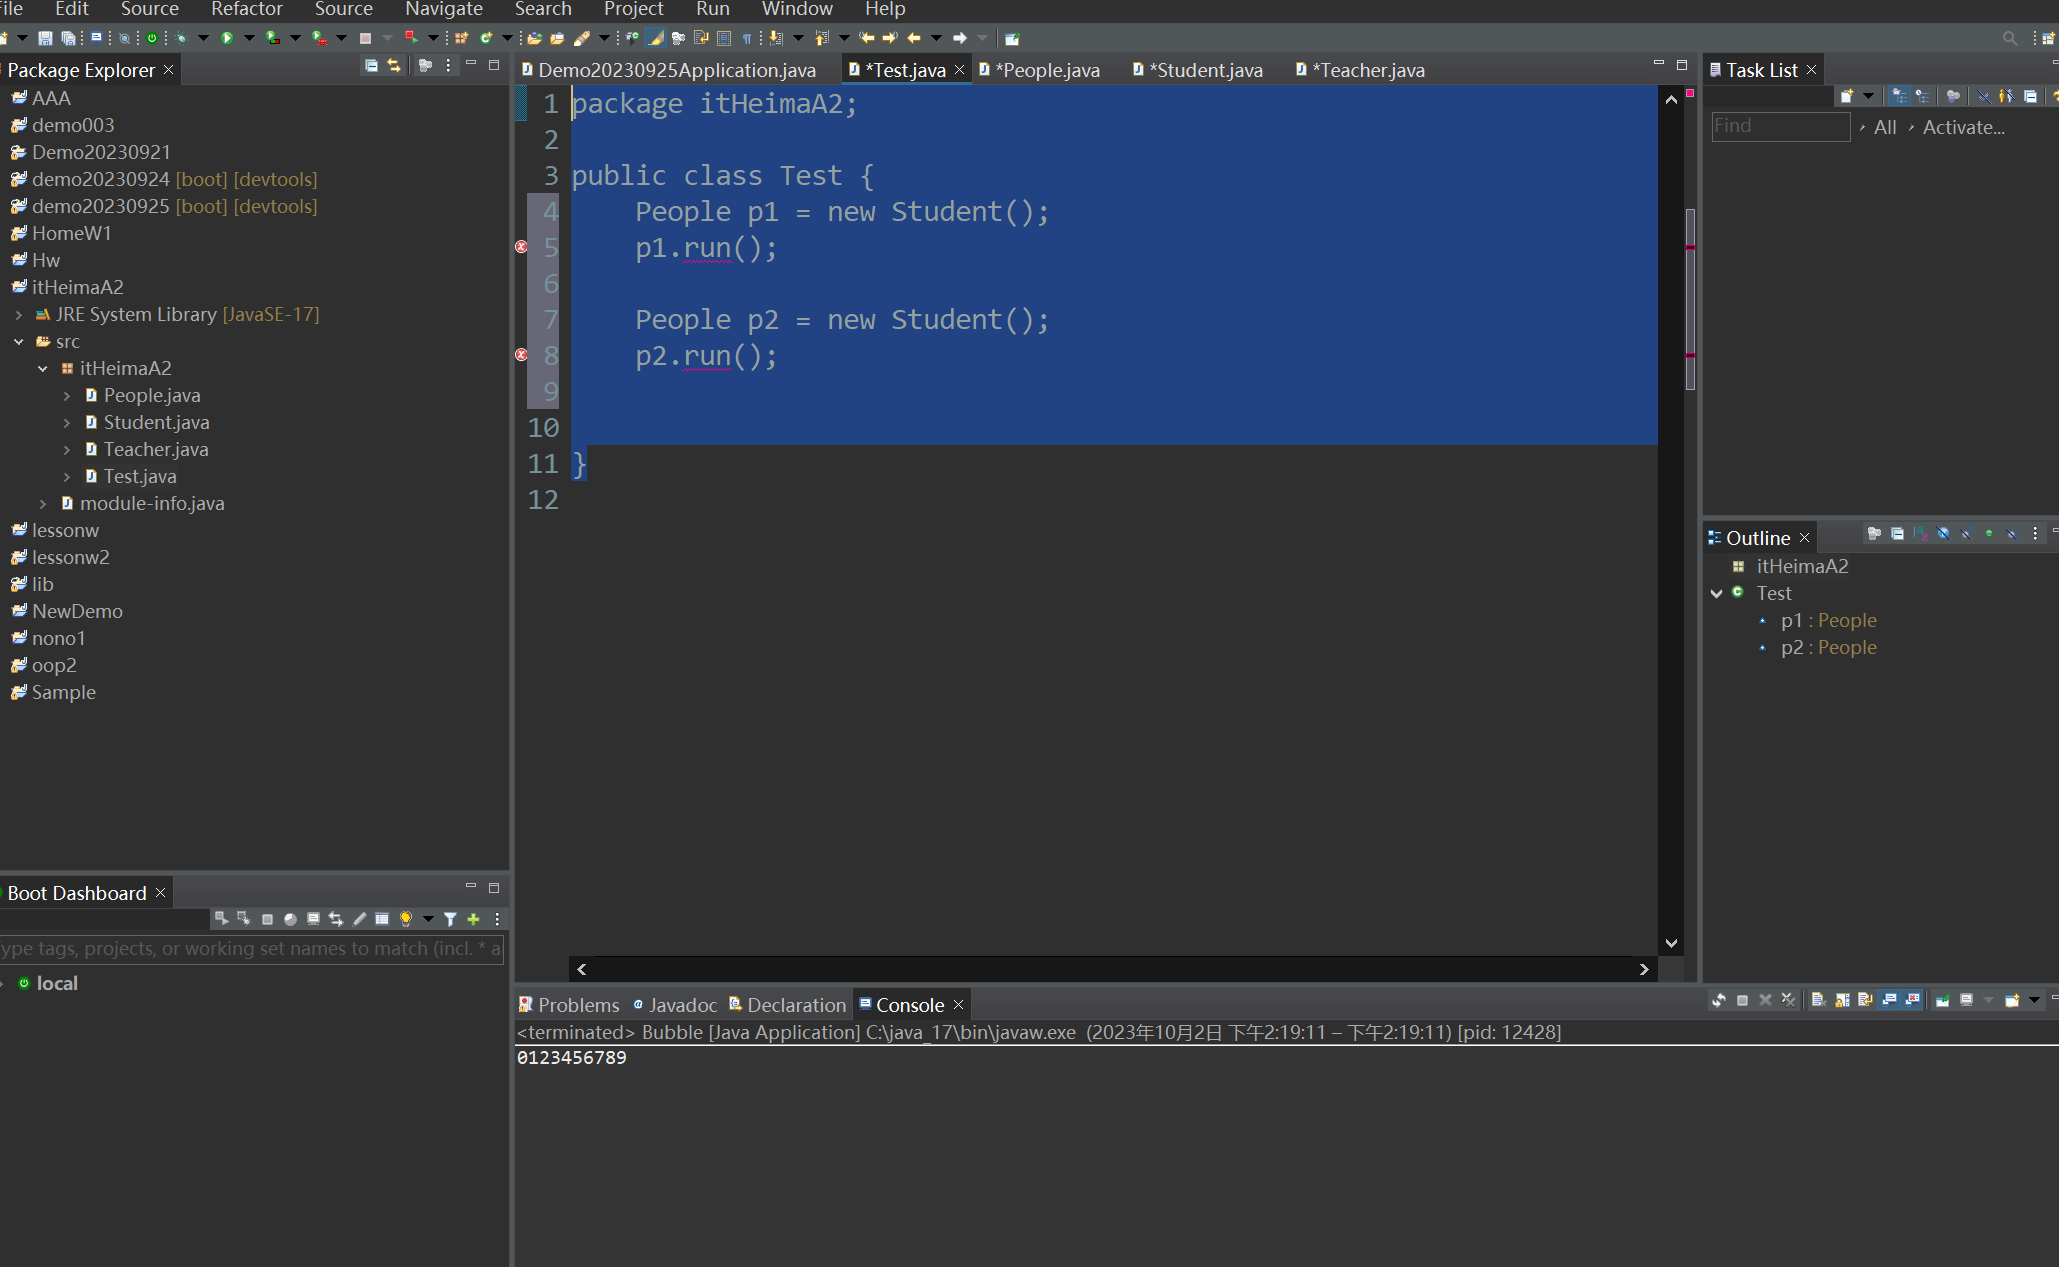Viewport: 2059px width, 1267px height.
Task: Toggle Sort in the Outline toolbar
Action: [1920, 534]
